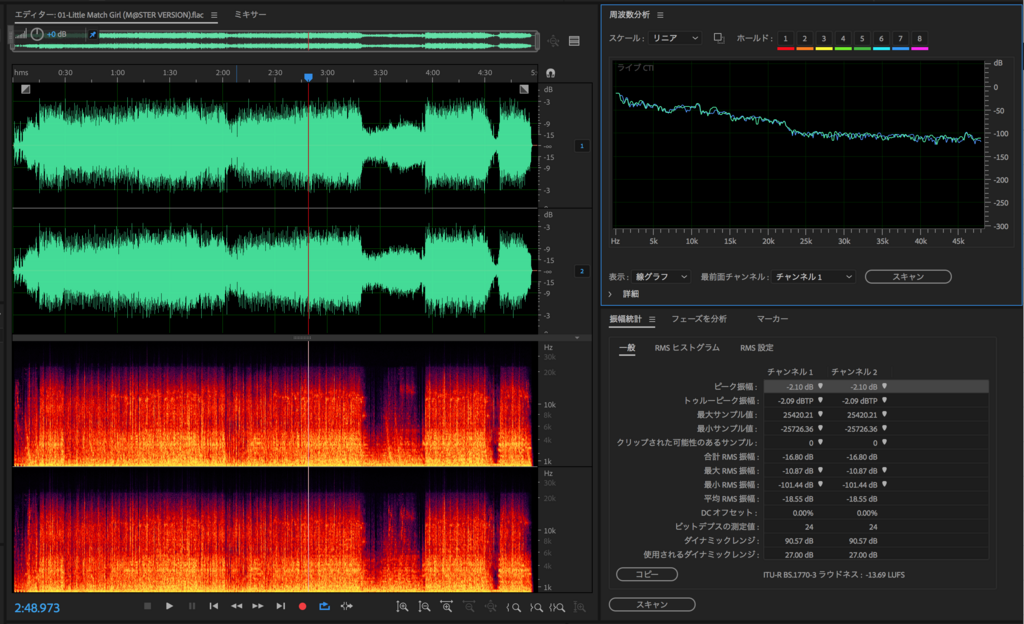Stop playback with the Stop button

point(148,606)
